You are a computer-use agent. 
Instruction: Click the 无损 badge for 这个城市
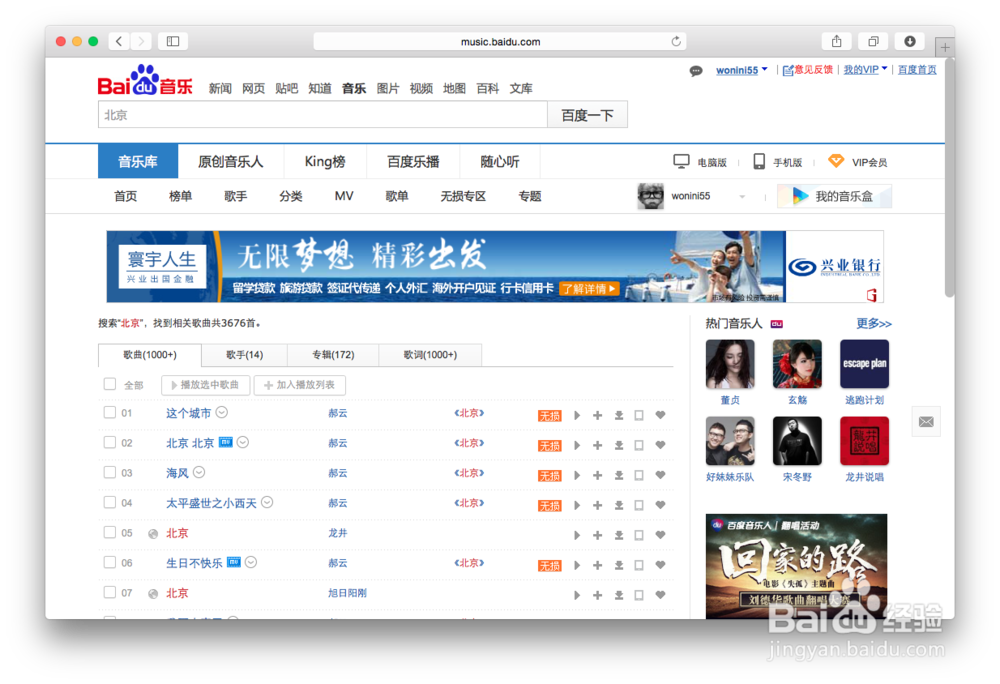[x=550, y=416]
